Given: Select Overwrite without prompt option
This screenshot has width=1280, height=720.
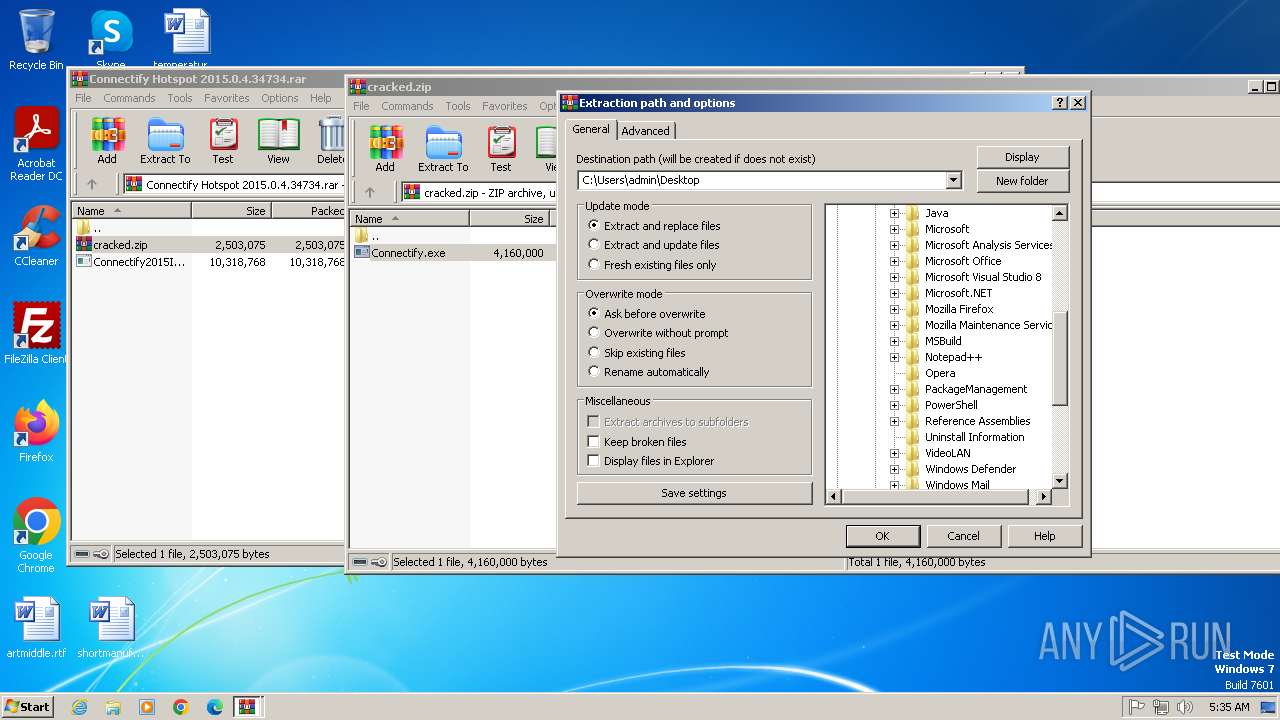Looking at the screenshot, I should click(x=658, y=333).
